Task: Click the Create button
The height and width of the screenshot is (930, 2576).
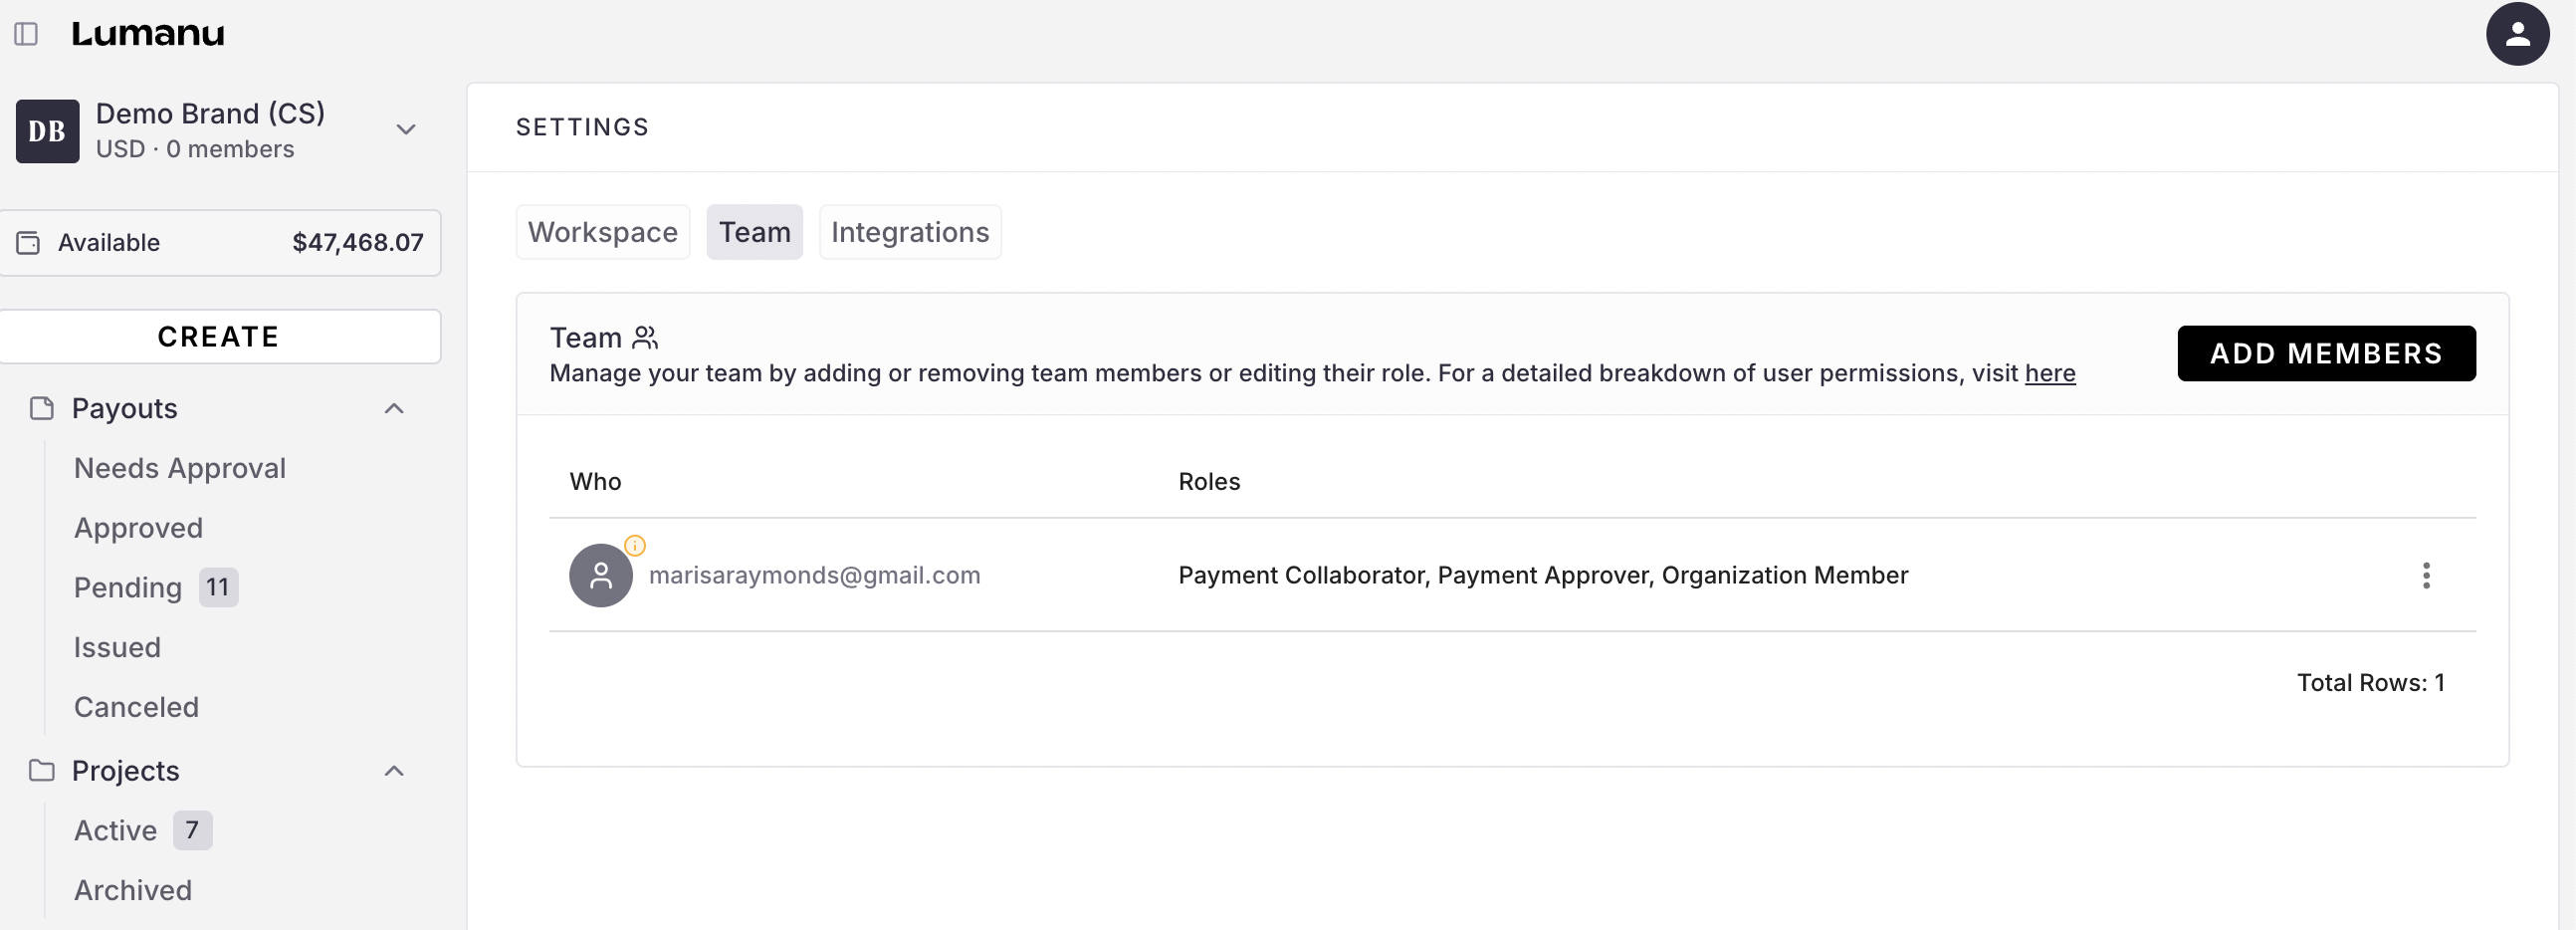Action: click(219, 337)
